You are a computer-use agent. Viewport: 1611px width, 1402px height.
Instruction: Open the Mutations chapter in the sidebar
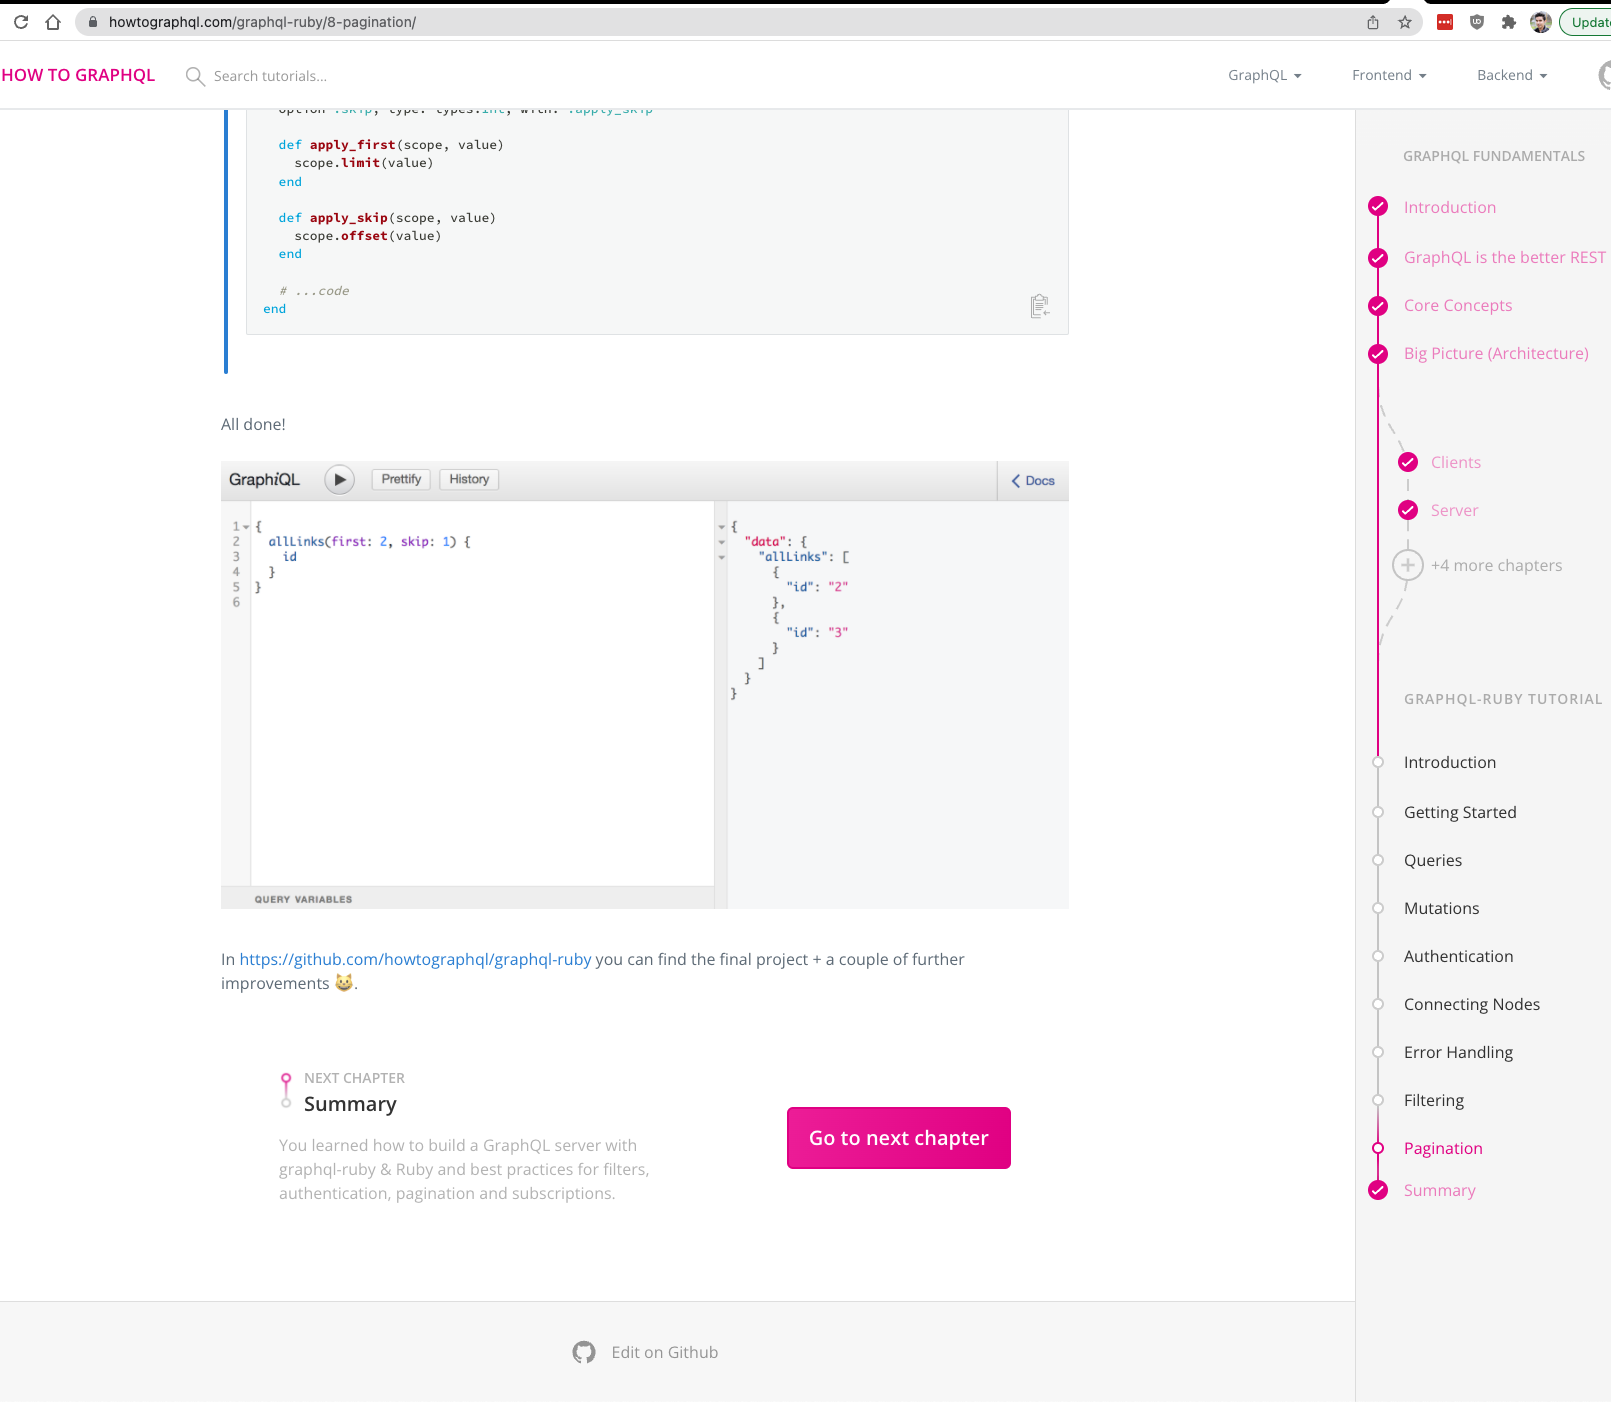click(1441, 908)
